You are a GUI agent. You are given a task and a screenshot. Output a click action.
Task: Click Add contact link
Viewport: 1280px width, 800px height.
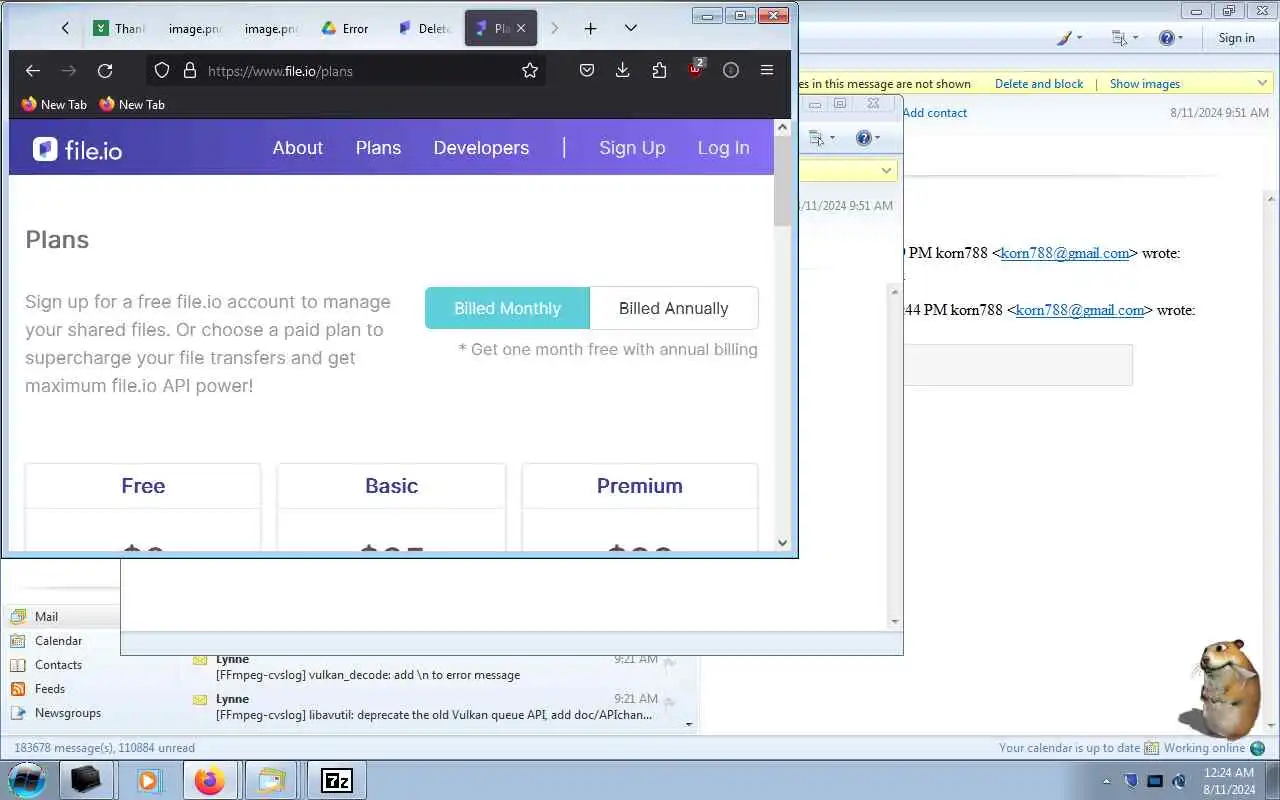[x=935, y=113]
